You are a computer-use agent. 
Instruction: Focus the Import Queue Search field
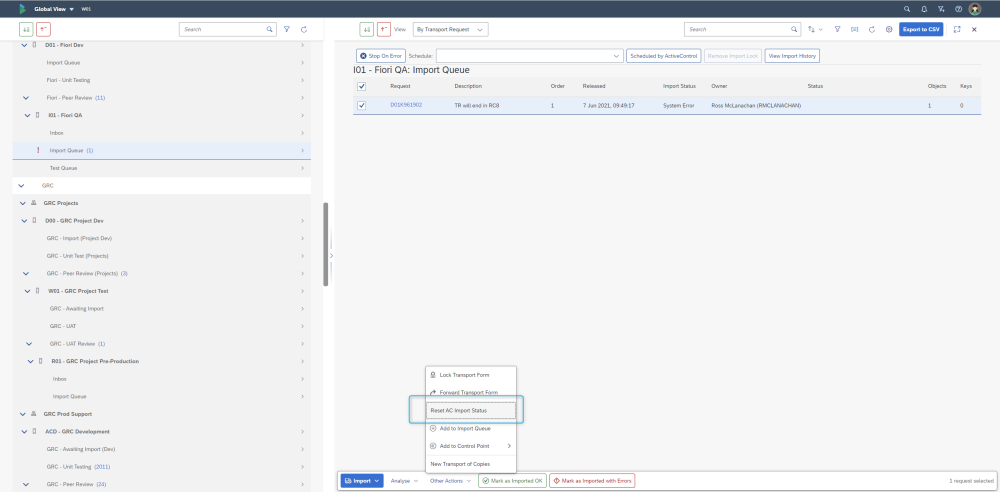click(x=737, y=29)
